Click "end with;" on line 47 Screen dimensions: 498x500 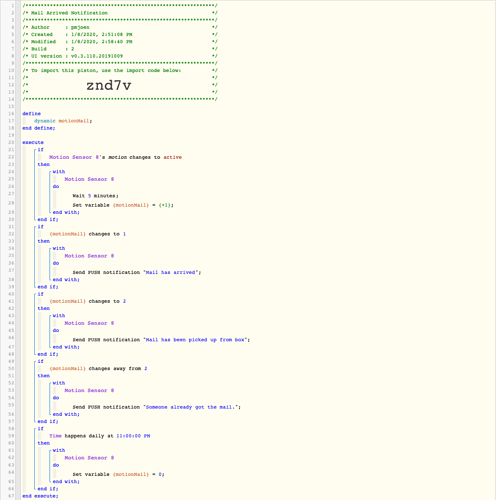pyautogui.click(x=66, y=347)
